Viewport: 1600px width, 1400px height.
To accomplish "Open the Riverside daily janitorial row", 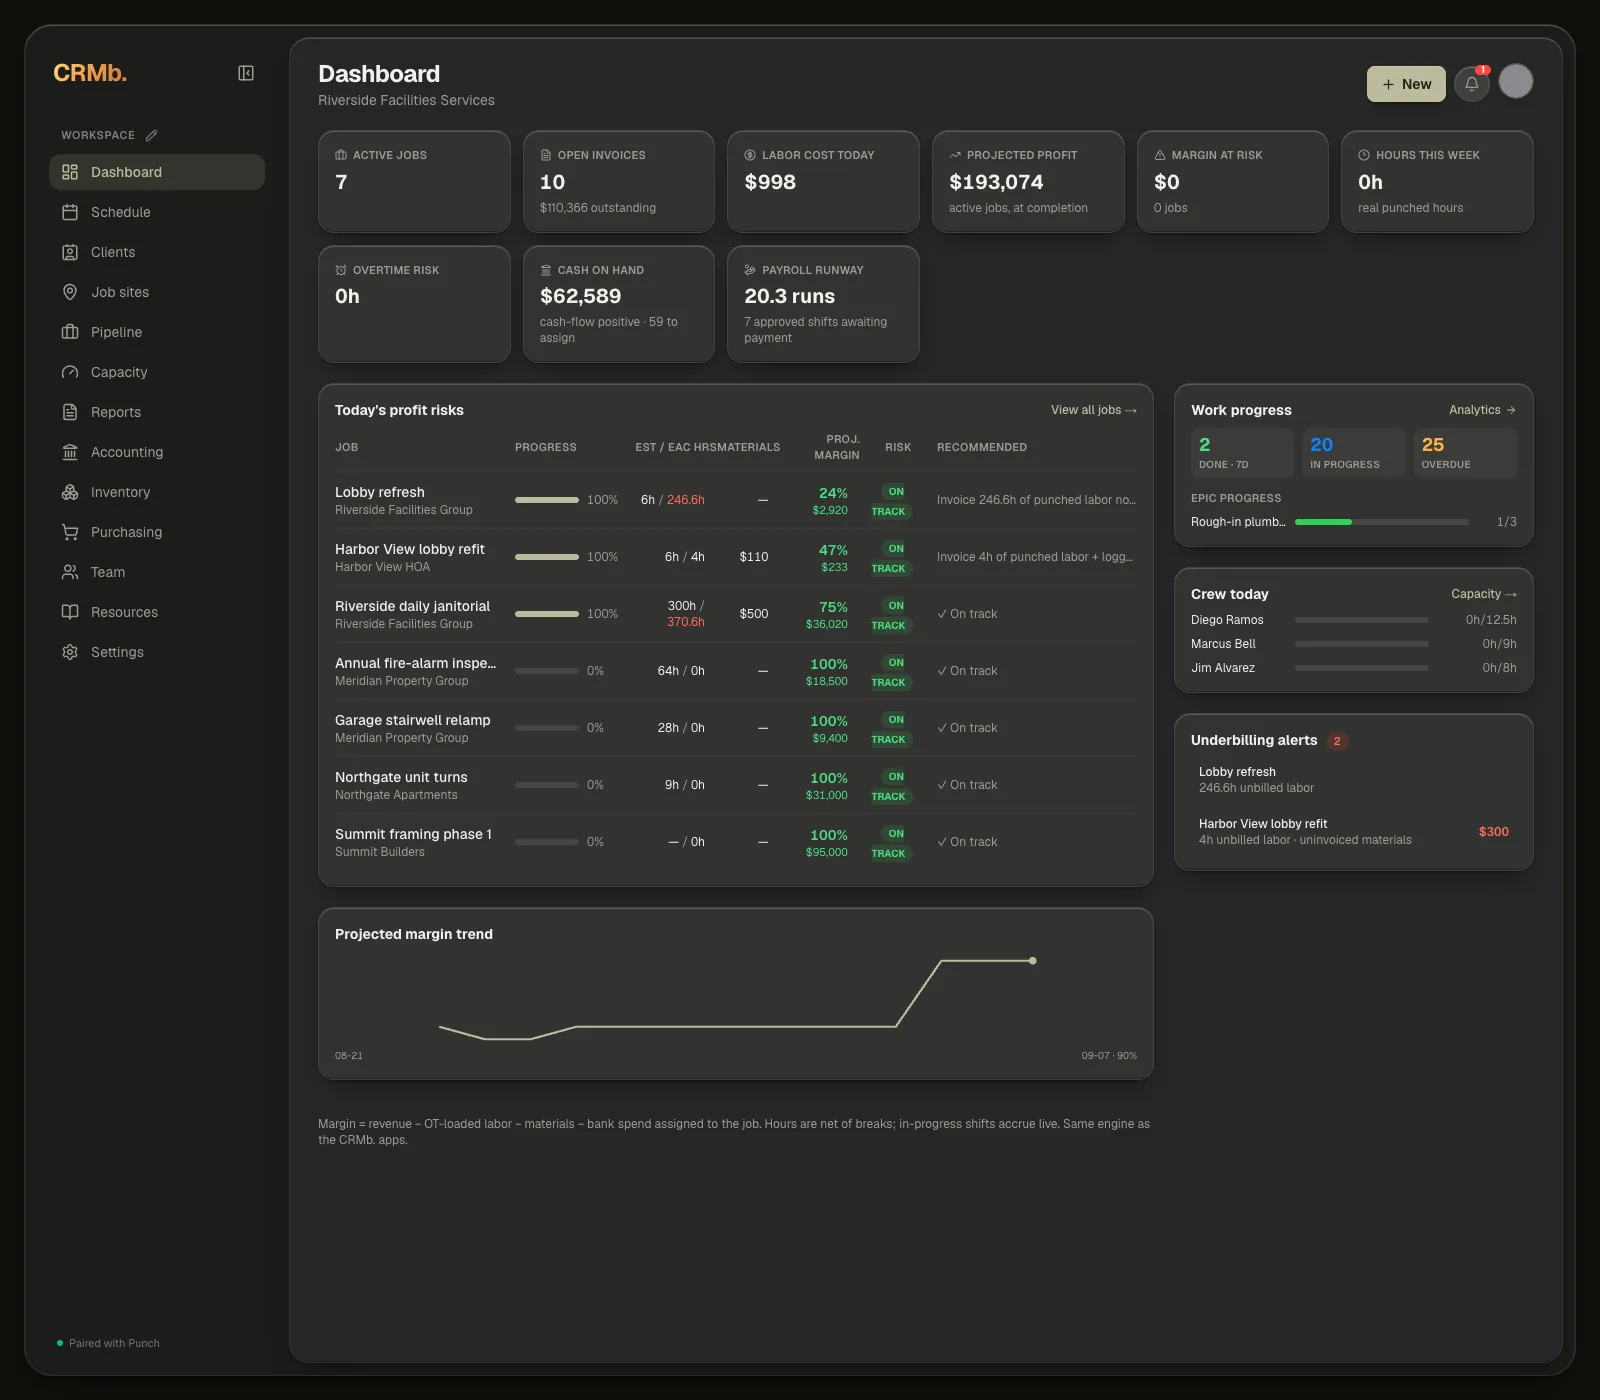I will click(x=736, y=614).
